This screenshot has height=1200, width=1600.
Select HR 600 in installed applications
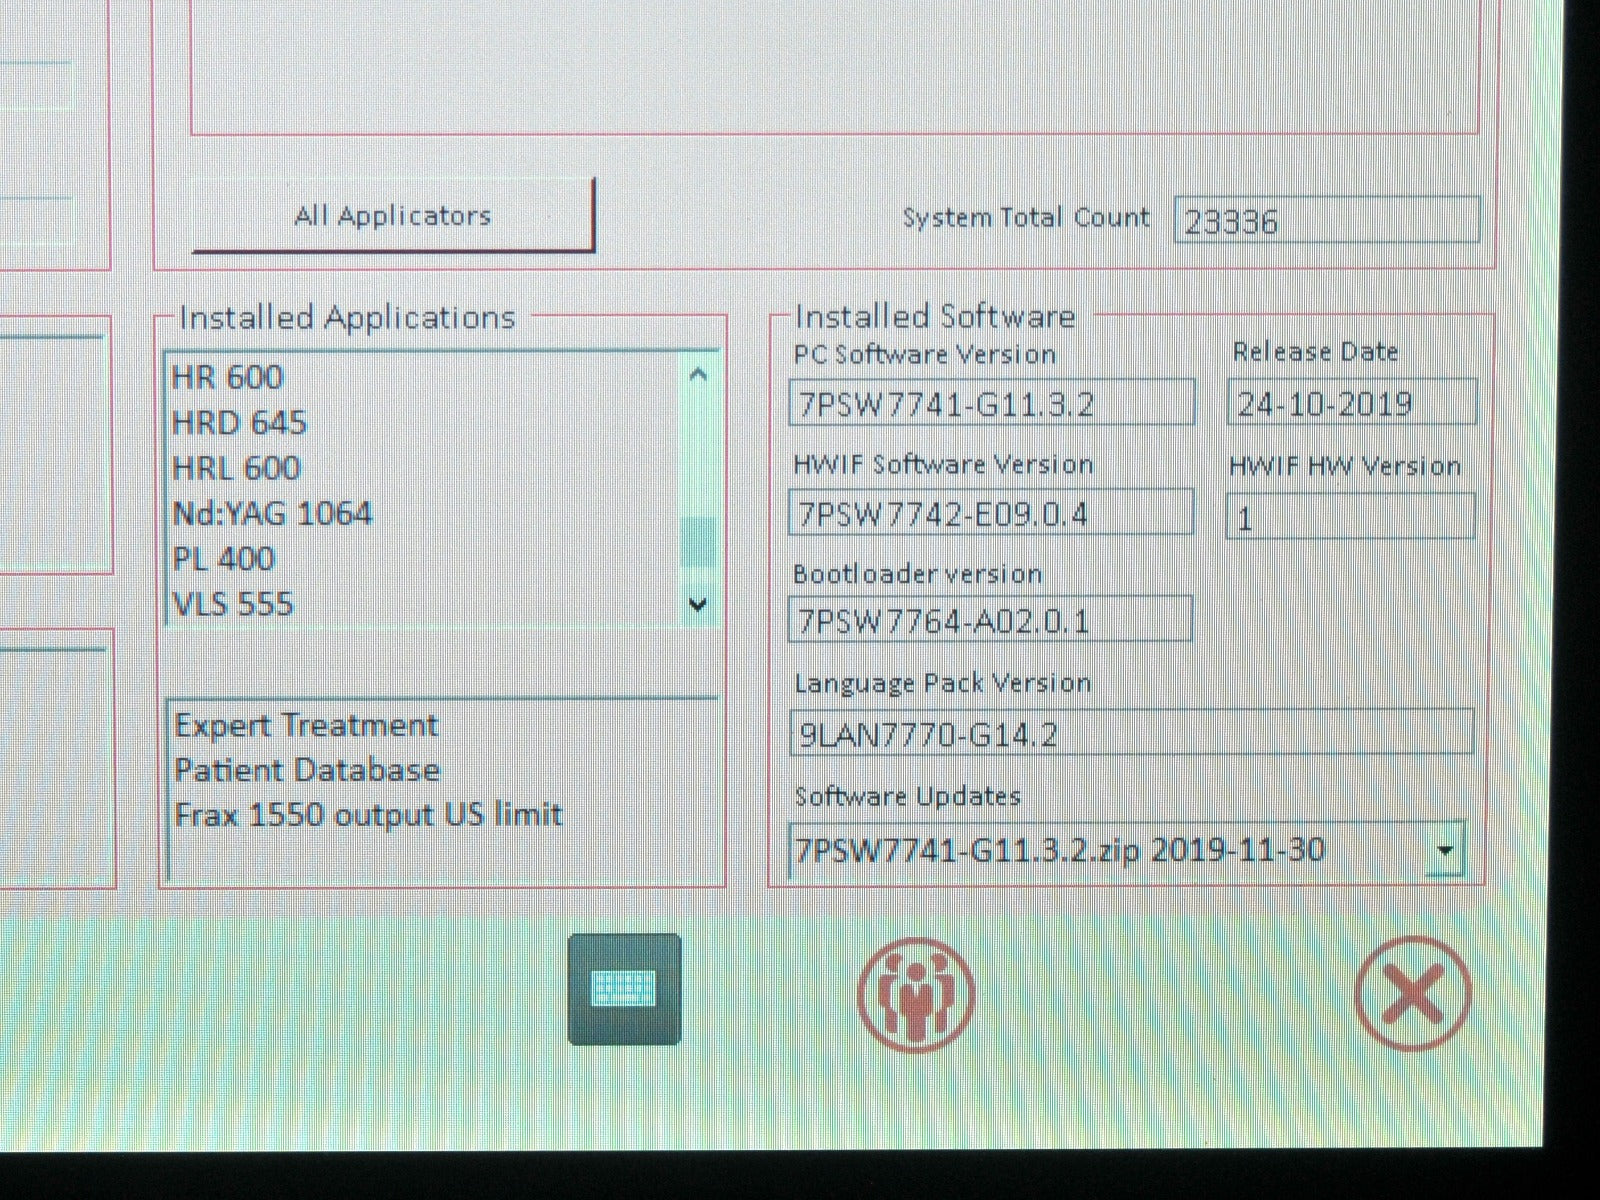228,377
